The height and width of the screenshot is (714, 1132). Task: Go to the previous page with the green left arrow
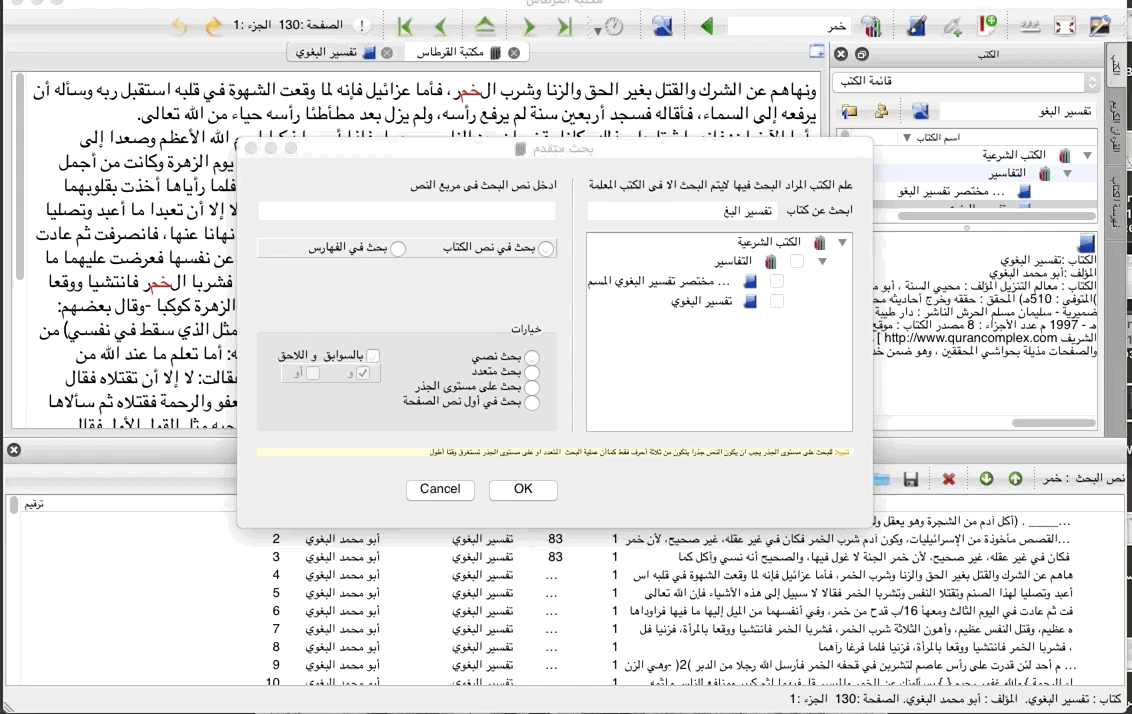tap(440, 27)
